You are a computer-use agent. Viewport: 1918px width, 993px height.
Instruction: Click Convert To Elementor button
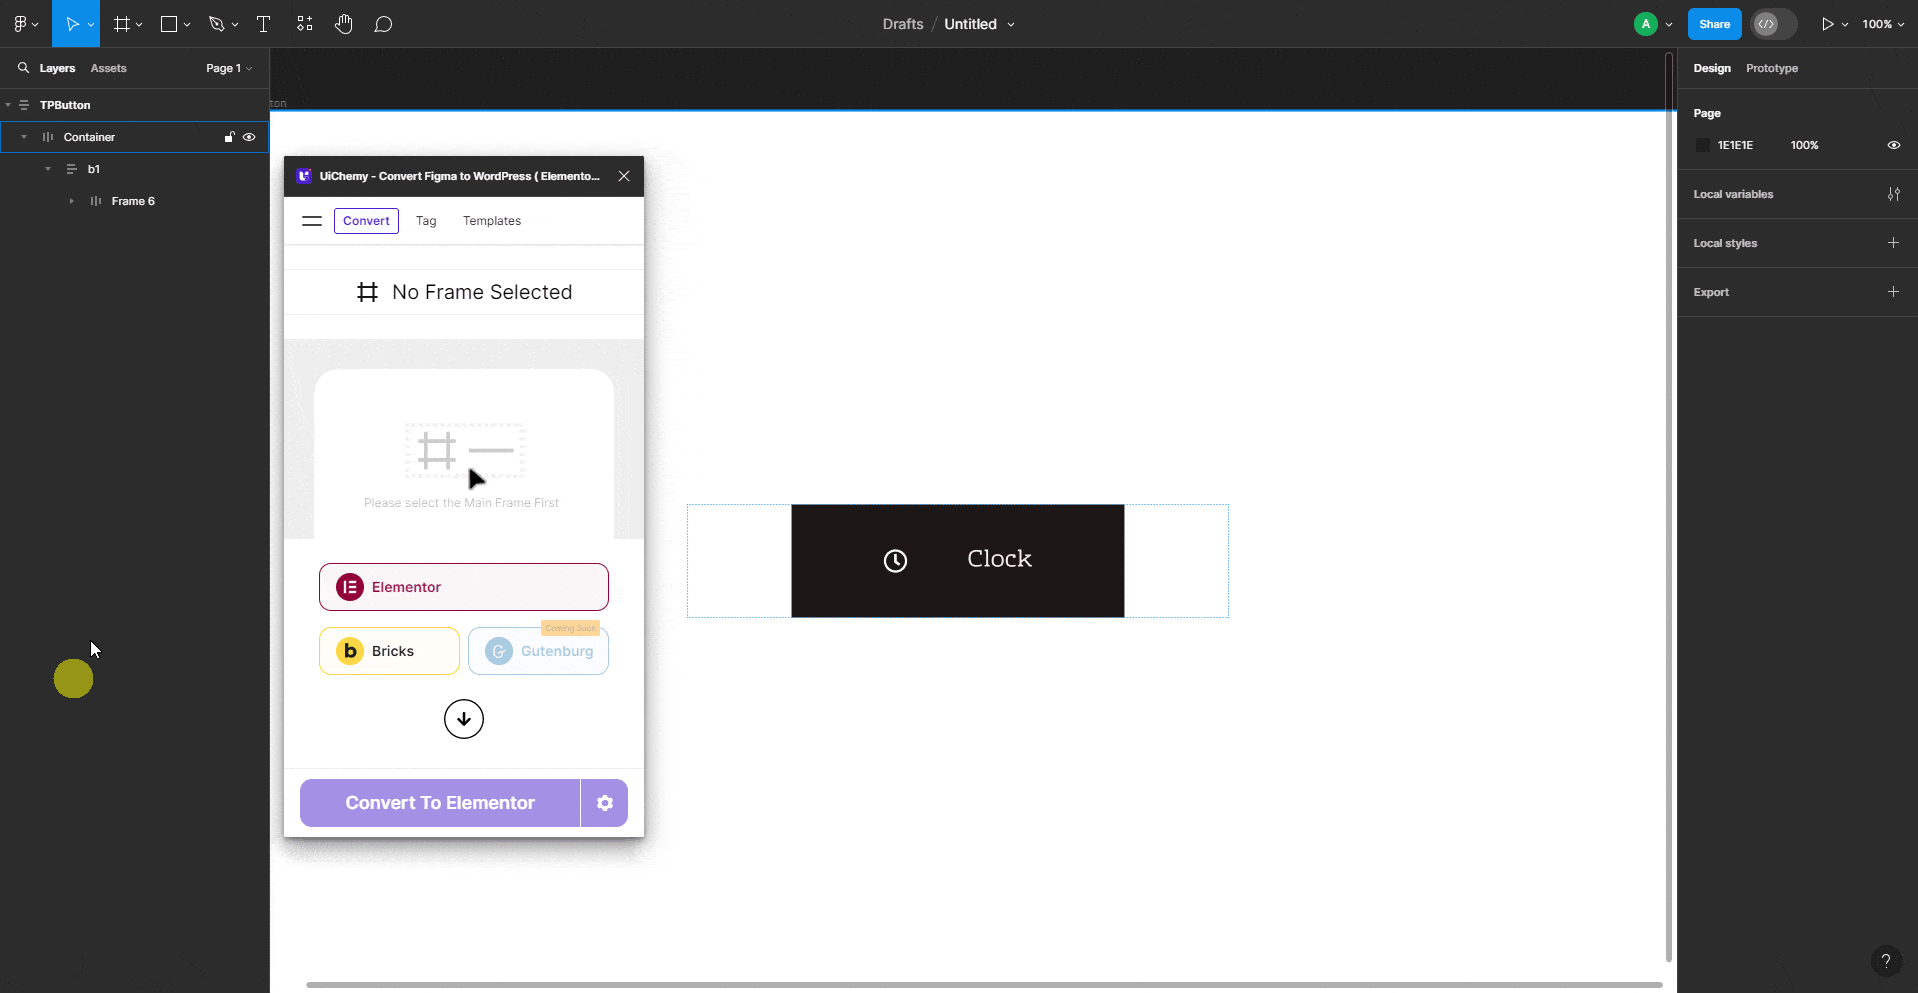pos(440,803)
